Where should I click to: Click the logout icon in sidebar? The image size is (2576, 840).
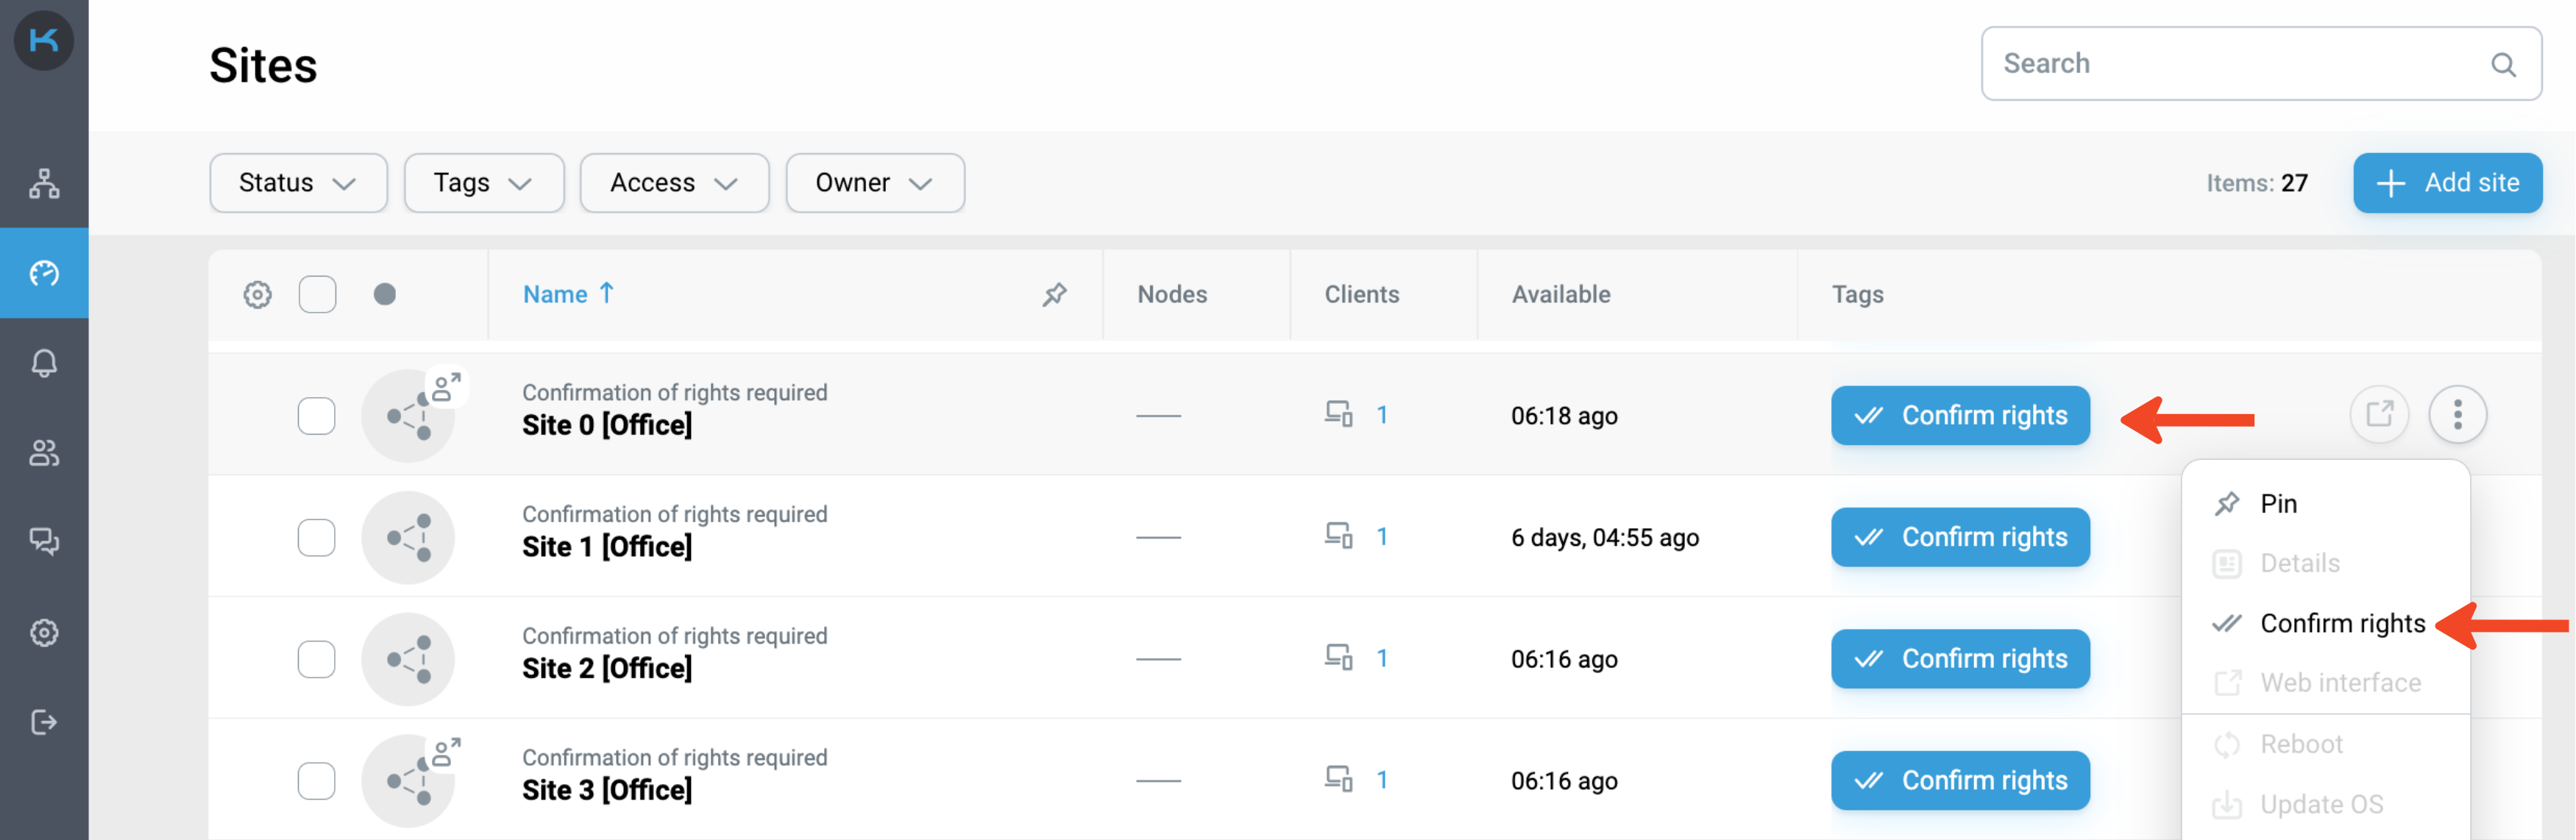pyautogui.click(x=44, y=722)
